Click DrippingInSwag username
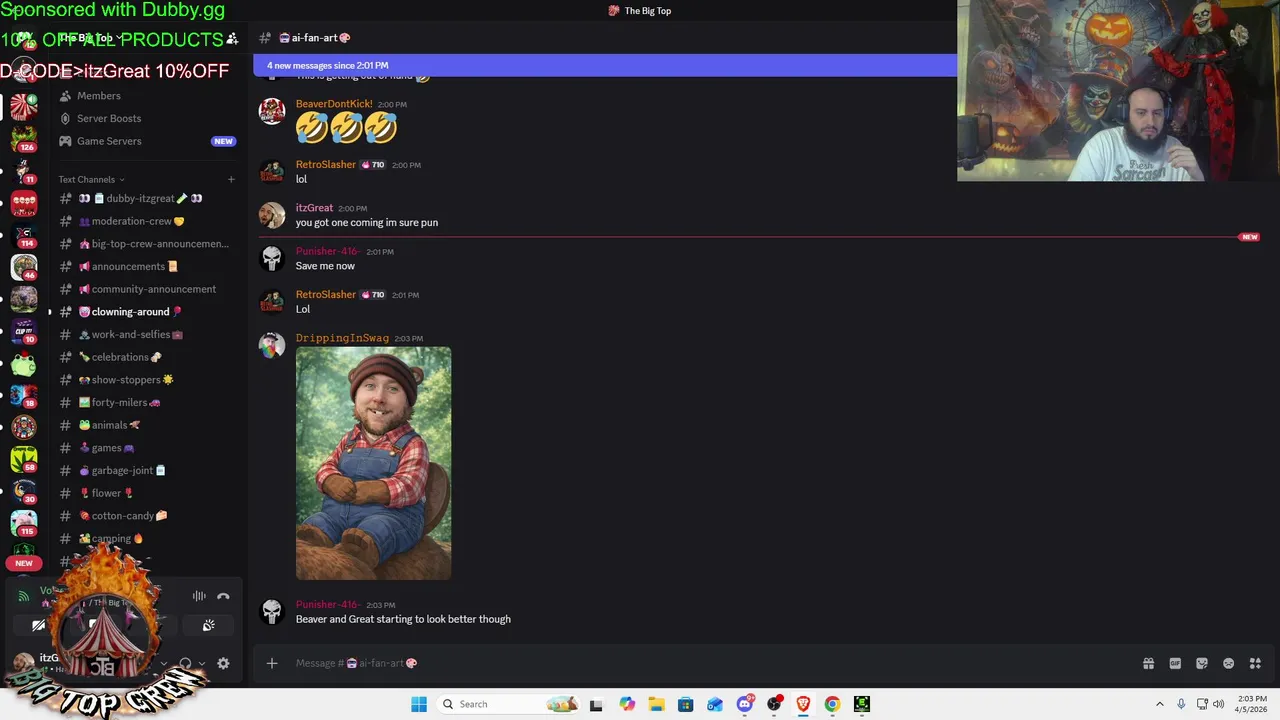The width and height of the screenshot is (1280, 720). click(342, 338)
